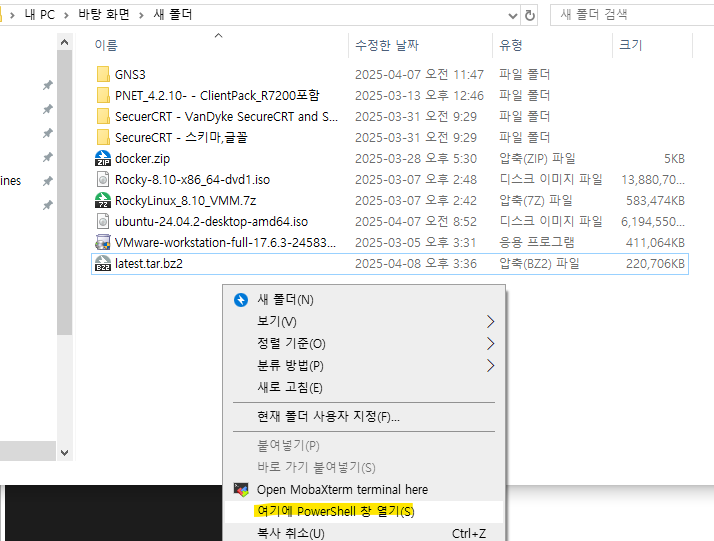The image size is (714, 541).
Task: Click chevron after 바탕 화면 in breadcrumb
Action: click(141, 15)
